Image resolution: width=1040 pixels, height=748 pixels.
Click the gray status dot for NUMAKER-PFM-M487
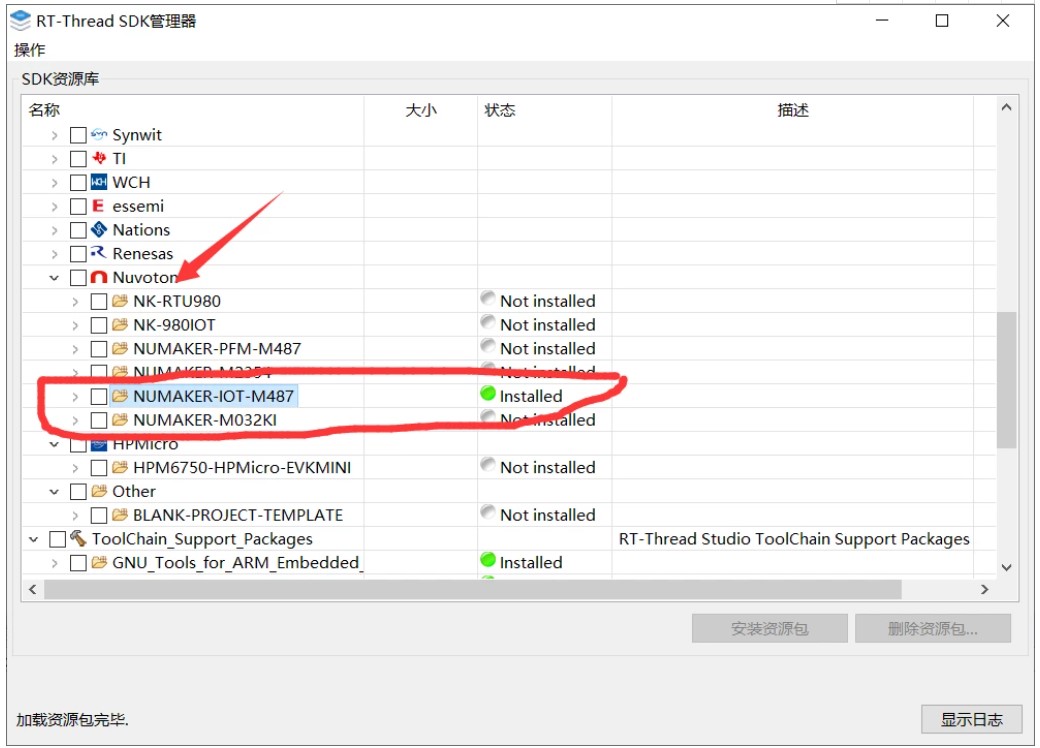click(488, 346)
